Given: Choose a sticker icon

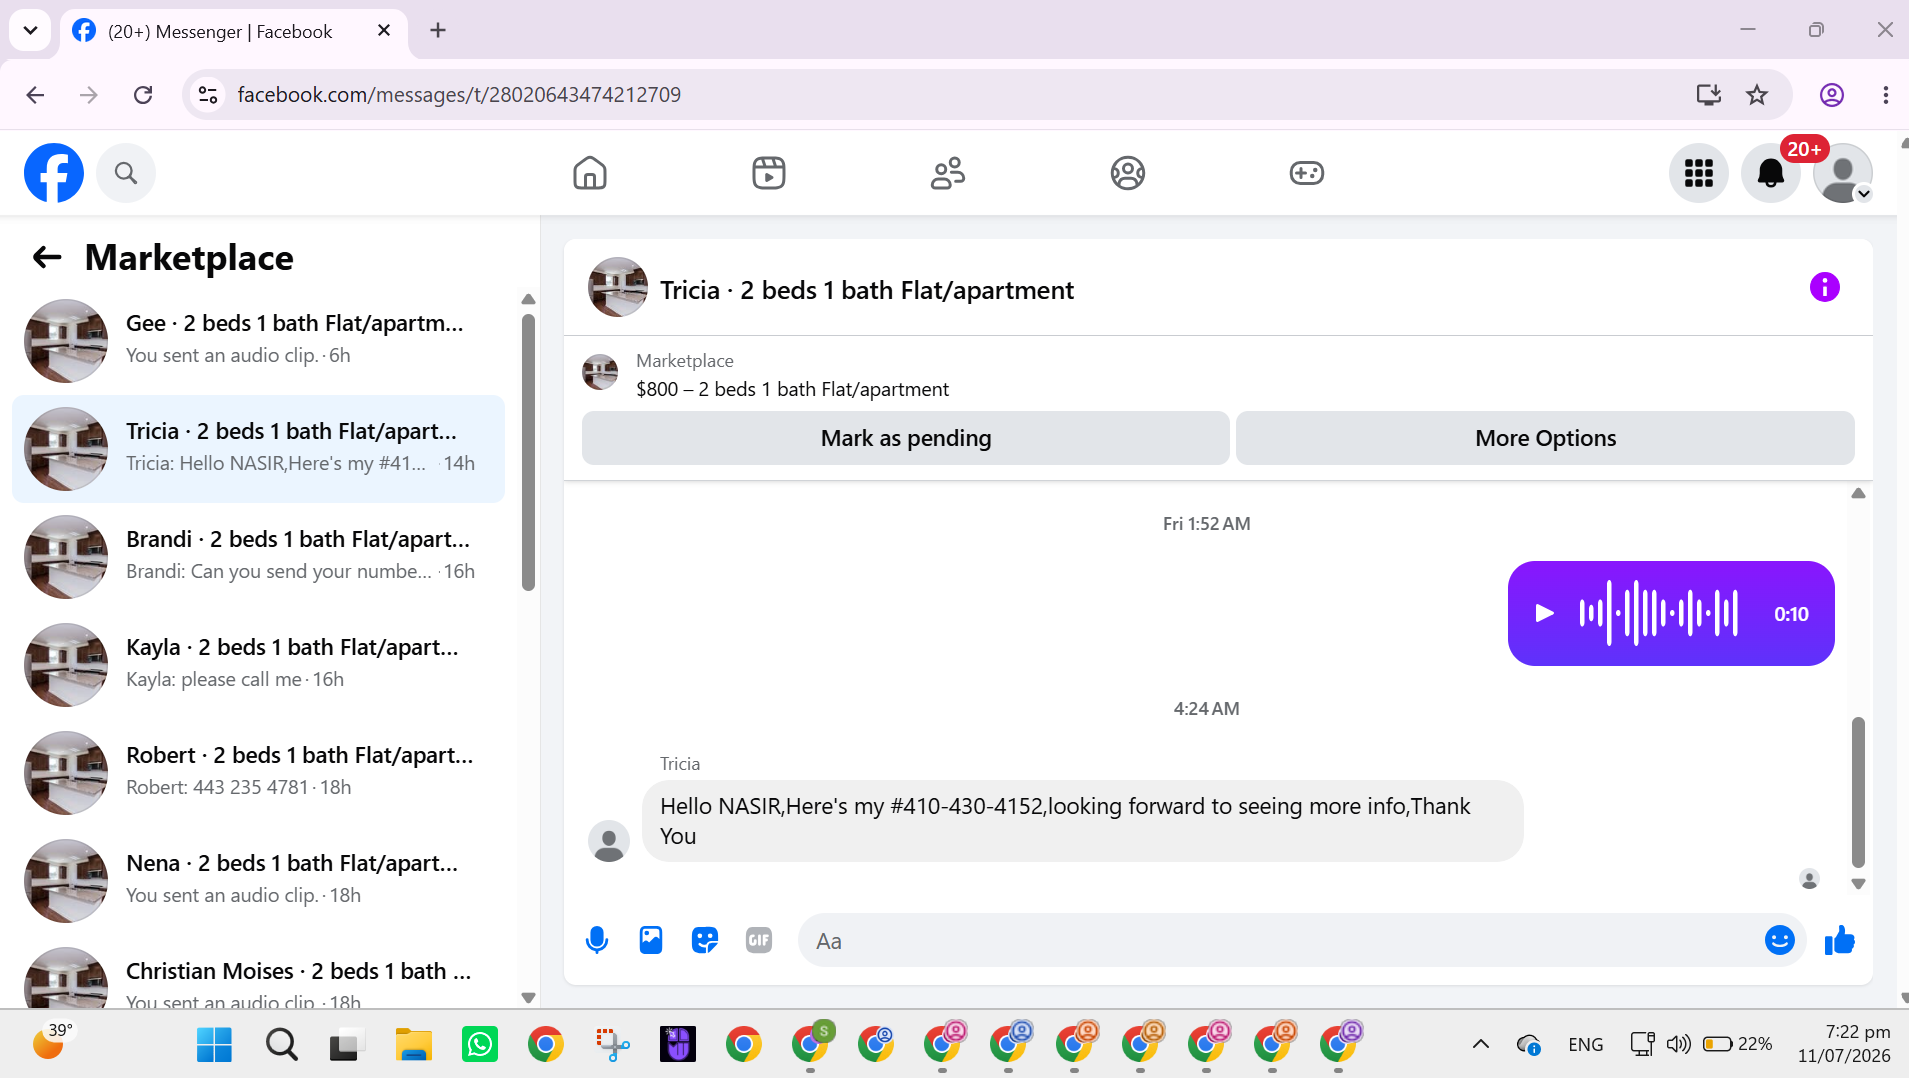Looking at the screenshot, I should [x=705, y=940].
